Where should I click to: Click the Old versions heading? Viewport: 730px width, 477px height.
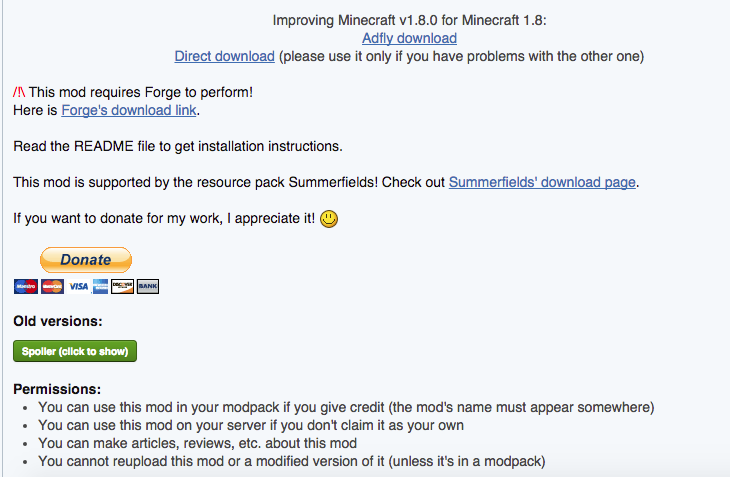58,321
